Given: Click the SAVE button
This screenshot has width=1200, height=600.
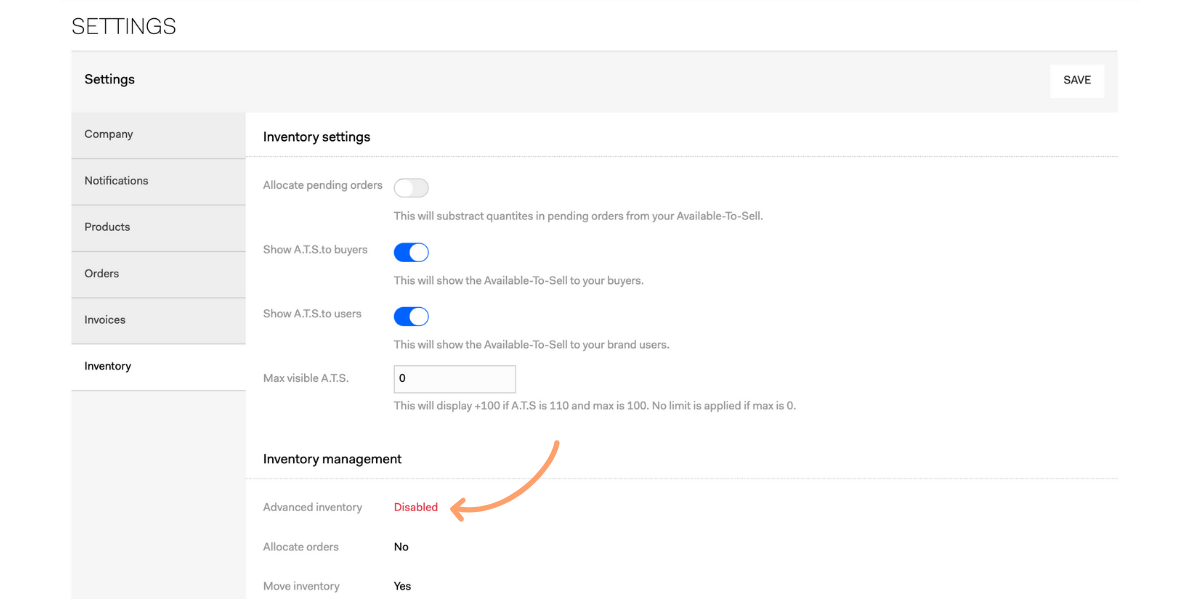Looking at the screenshot, I should click(x=1077, y=80).
